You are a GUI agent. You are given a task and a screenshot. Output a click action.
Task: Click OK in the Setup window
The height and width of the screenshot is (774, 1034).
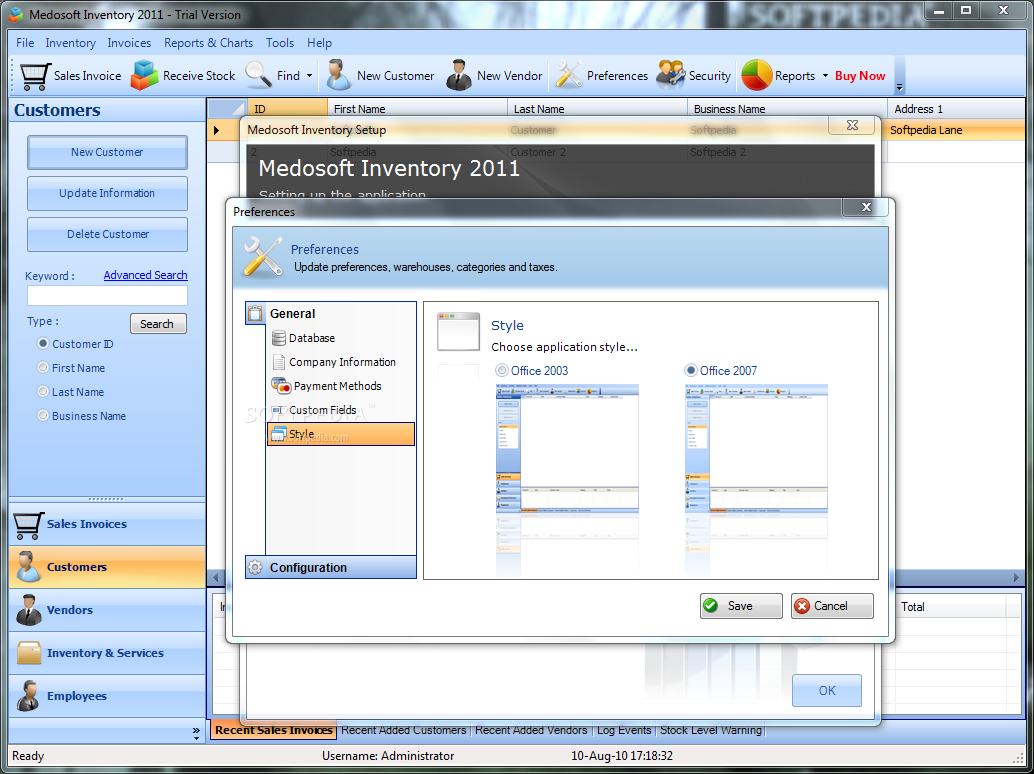tap(827, 690)
